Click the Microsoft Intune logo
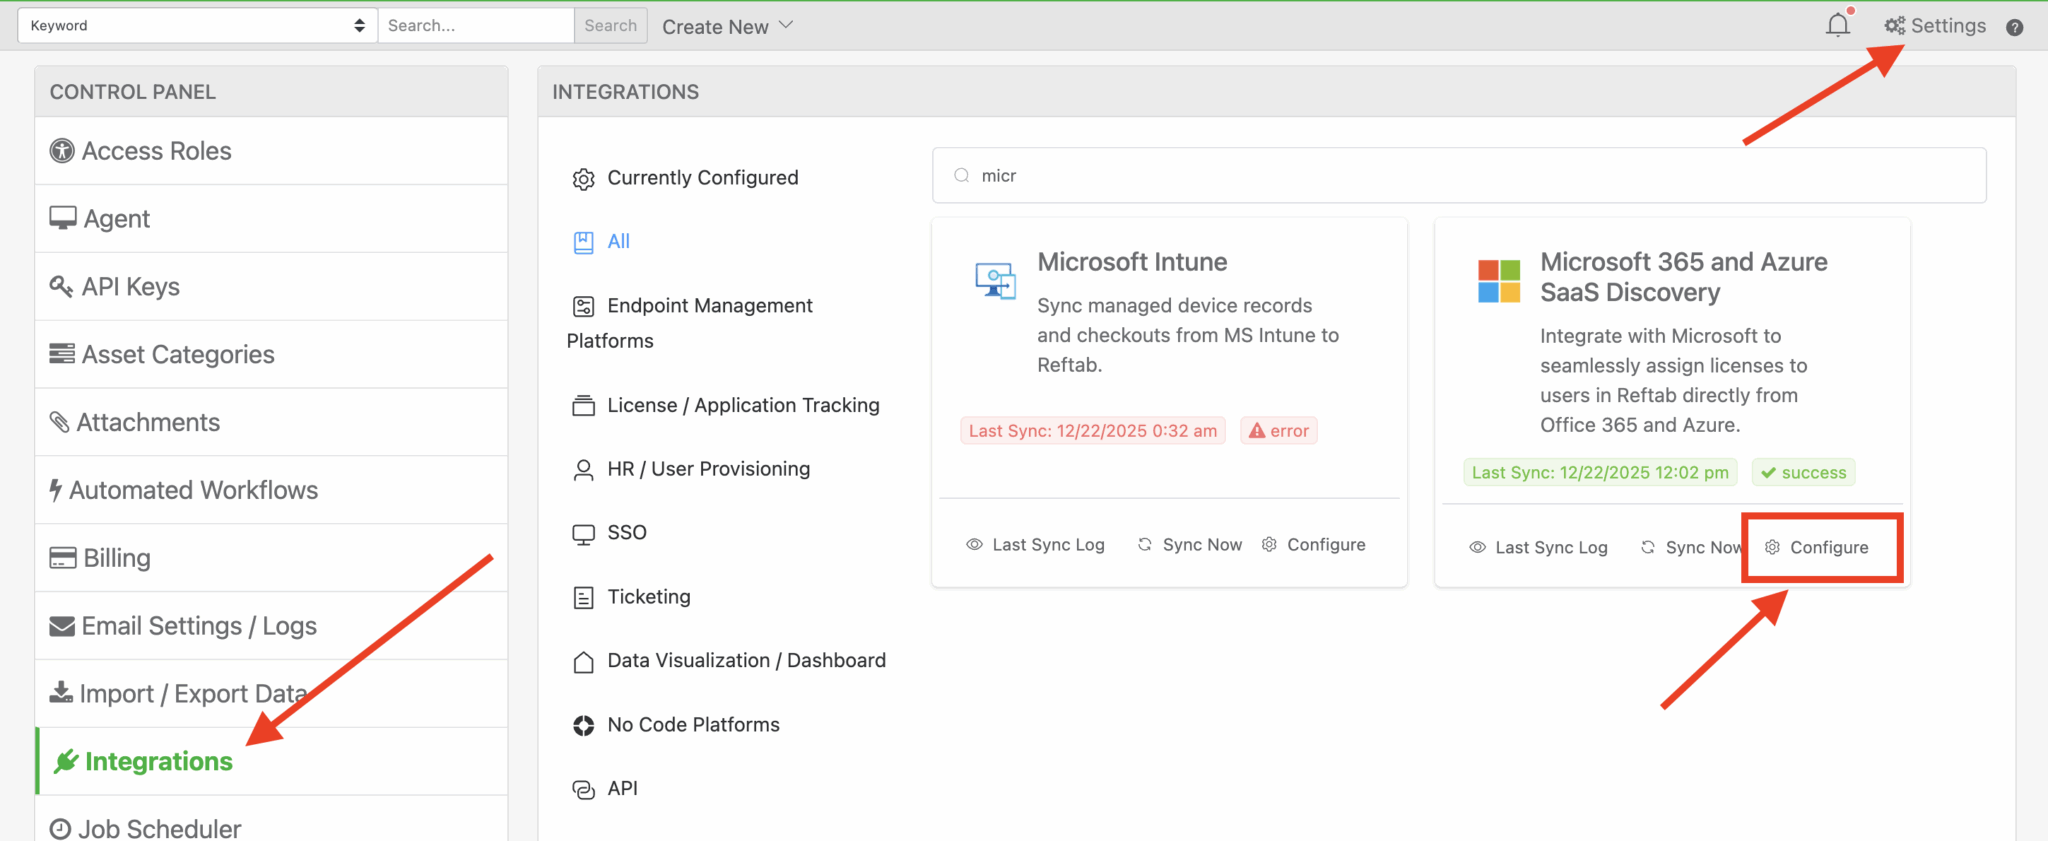 [995, 281]
